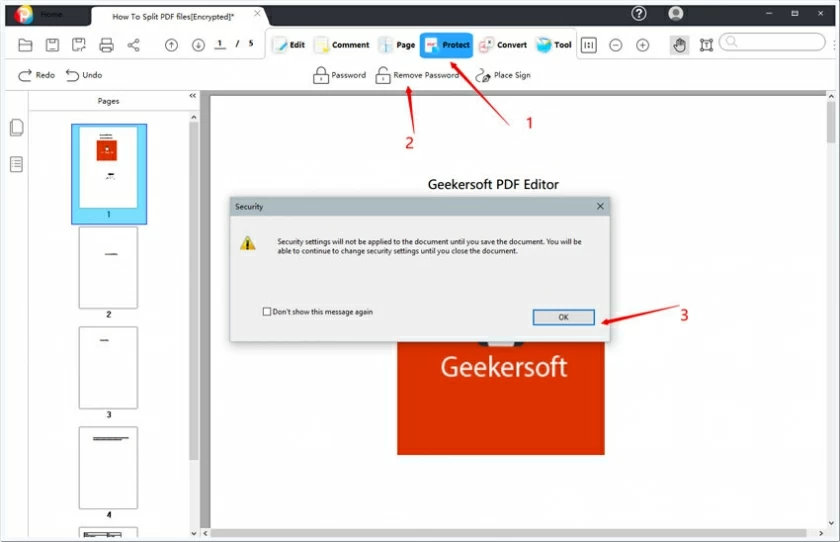Open the bookmarks list sidebar icon
This screenshot has width=840, height=542.
(17, 164)
